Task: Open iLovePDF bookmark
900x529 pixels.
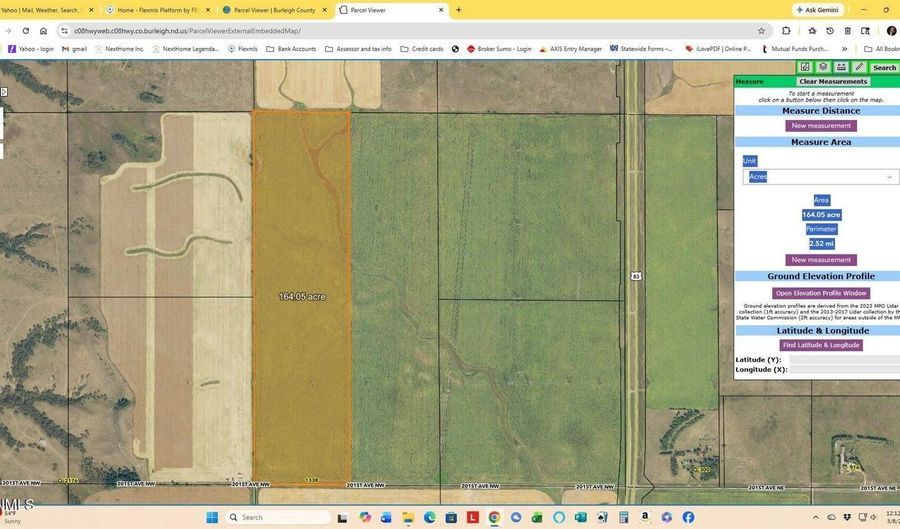Action: (718, 49)
